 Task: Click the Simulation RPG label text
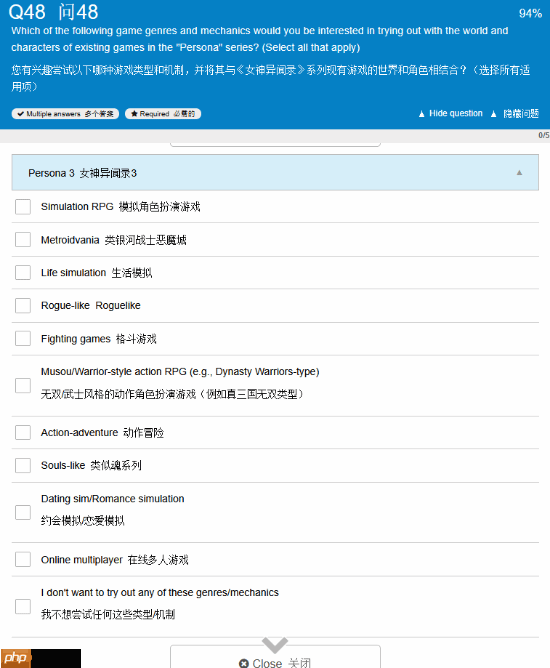[120, 207]
